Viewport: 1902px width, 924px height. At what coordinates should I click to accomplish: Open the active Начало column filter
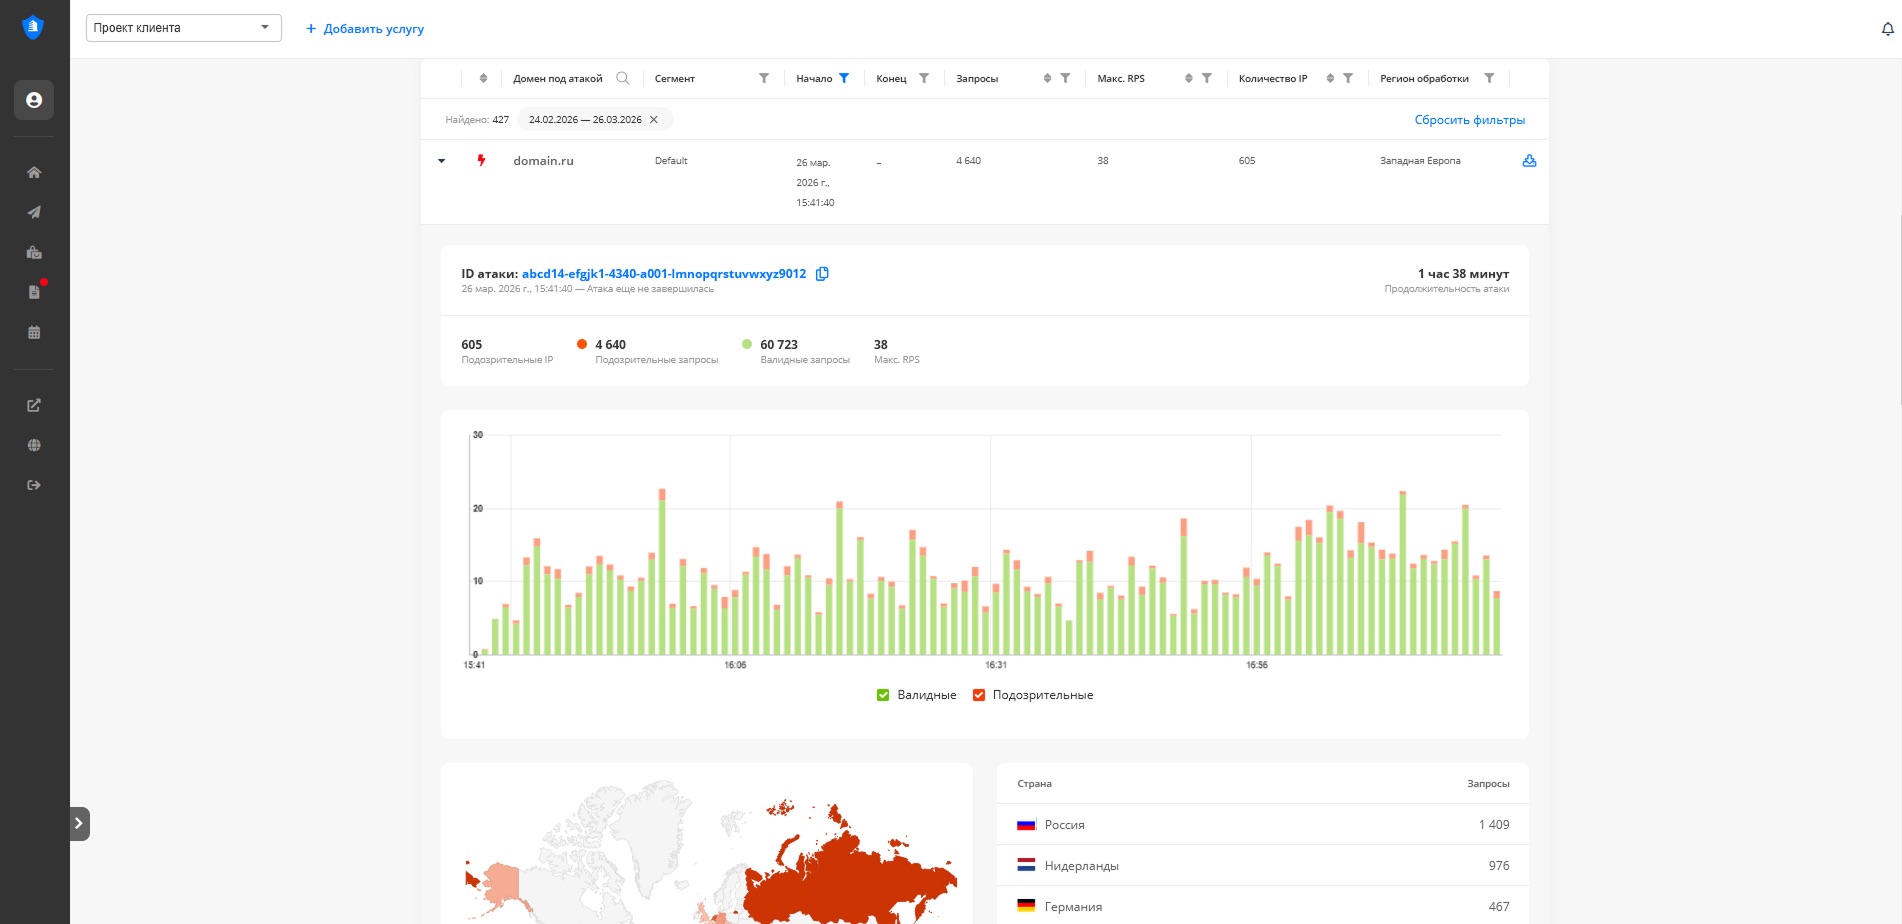click(x=844, y=78)
